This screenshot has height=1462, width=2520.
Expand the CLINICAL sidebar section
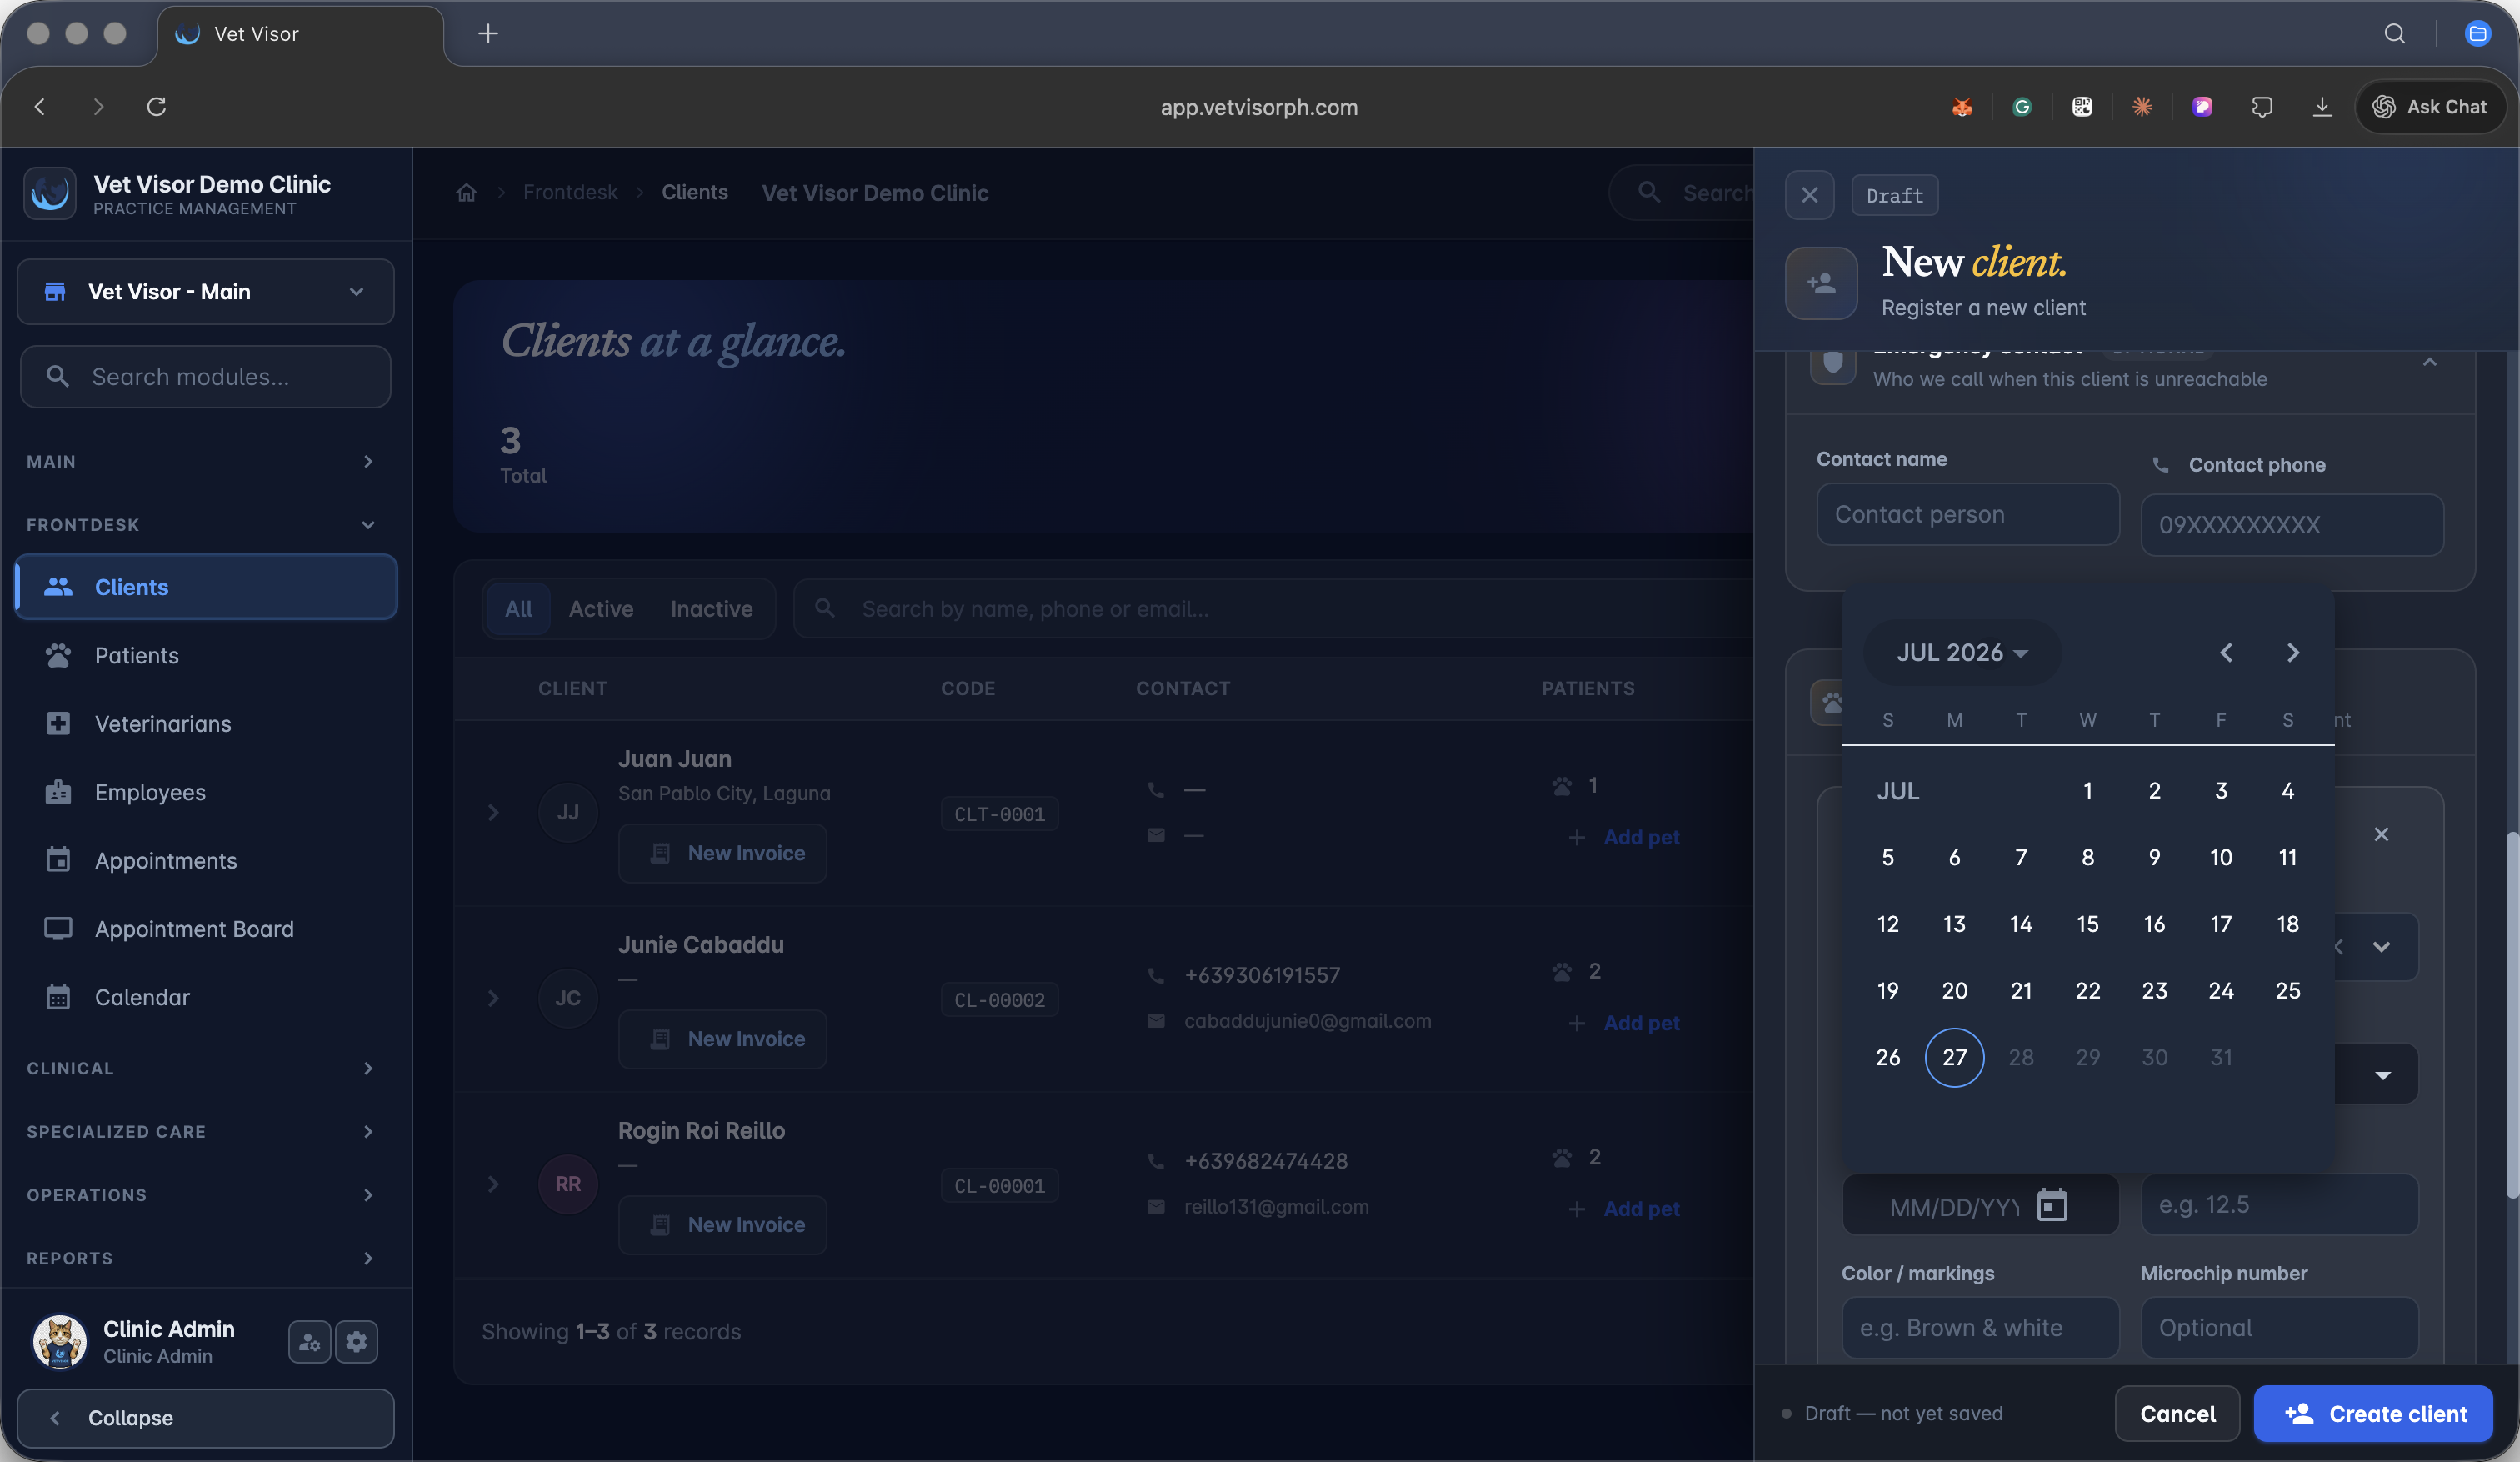(x=201, y=1068)
